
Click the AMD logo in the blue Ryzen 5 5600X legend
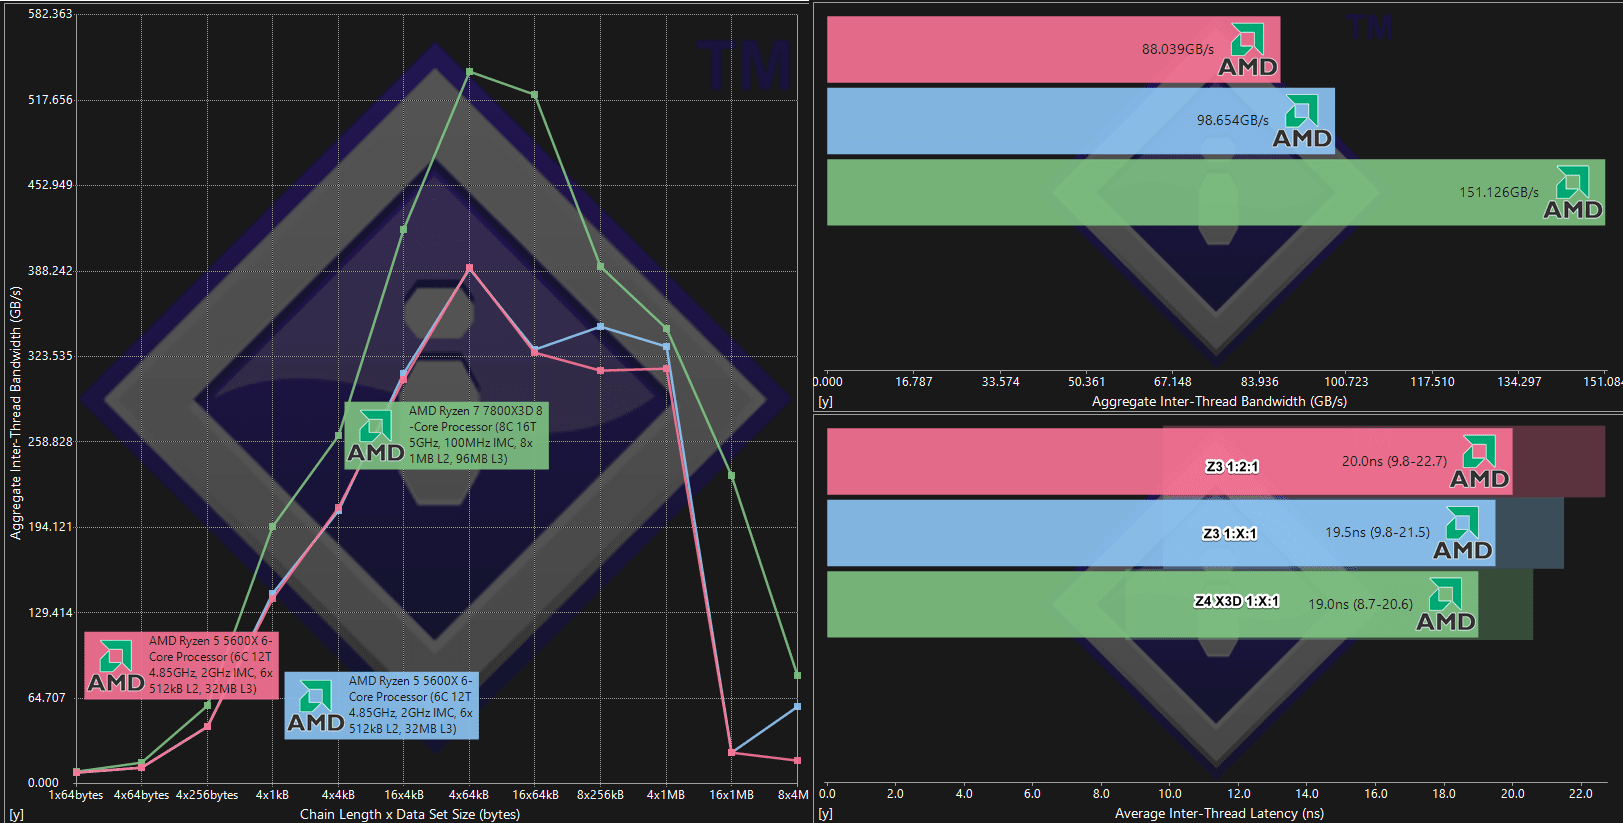point(316,706)
